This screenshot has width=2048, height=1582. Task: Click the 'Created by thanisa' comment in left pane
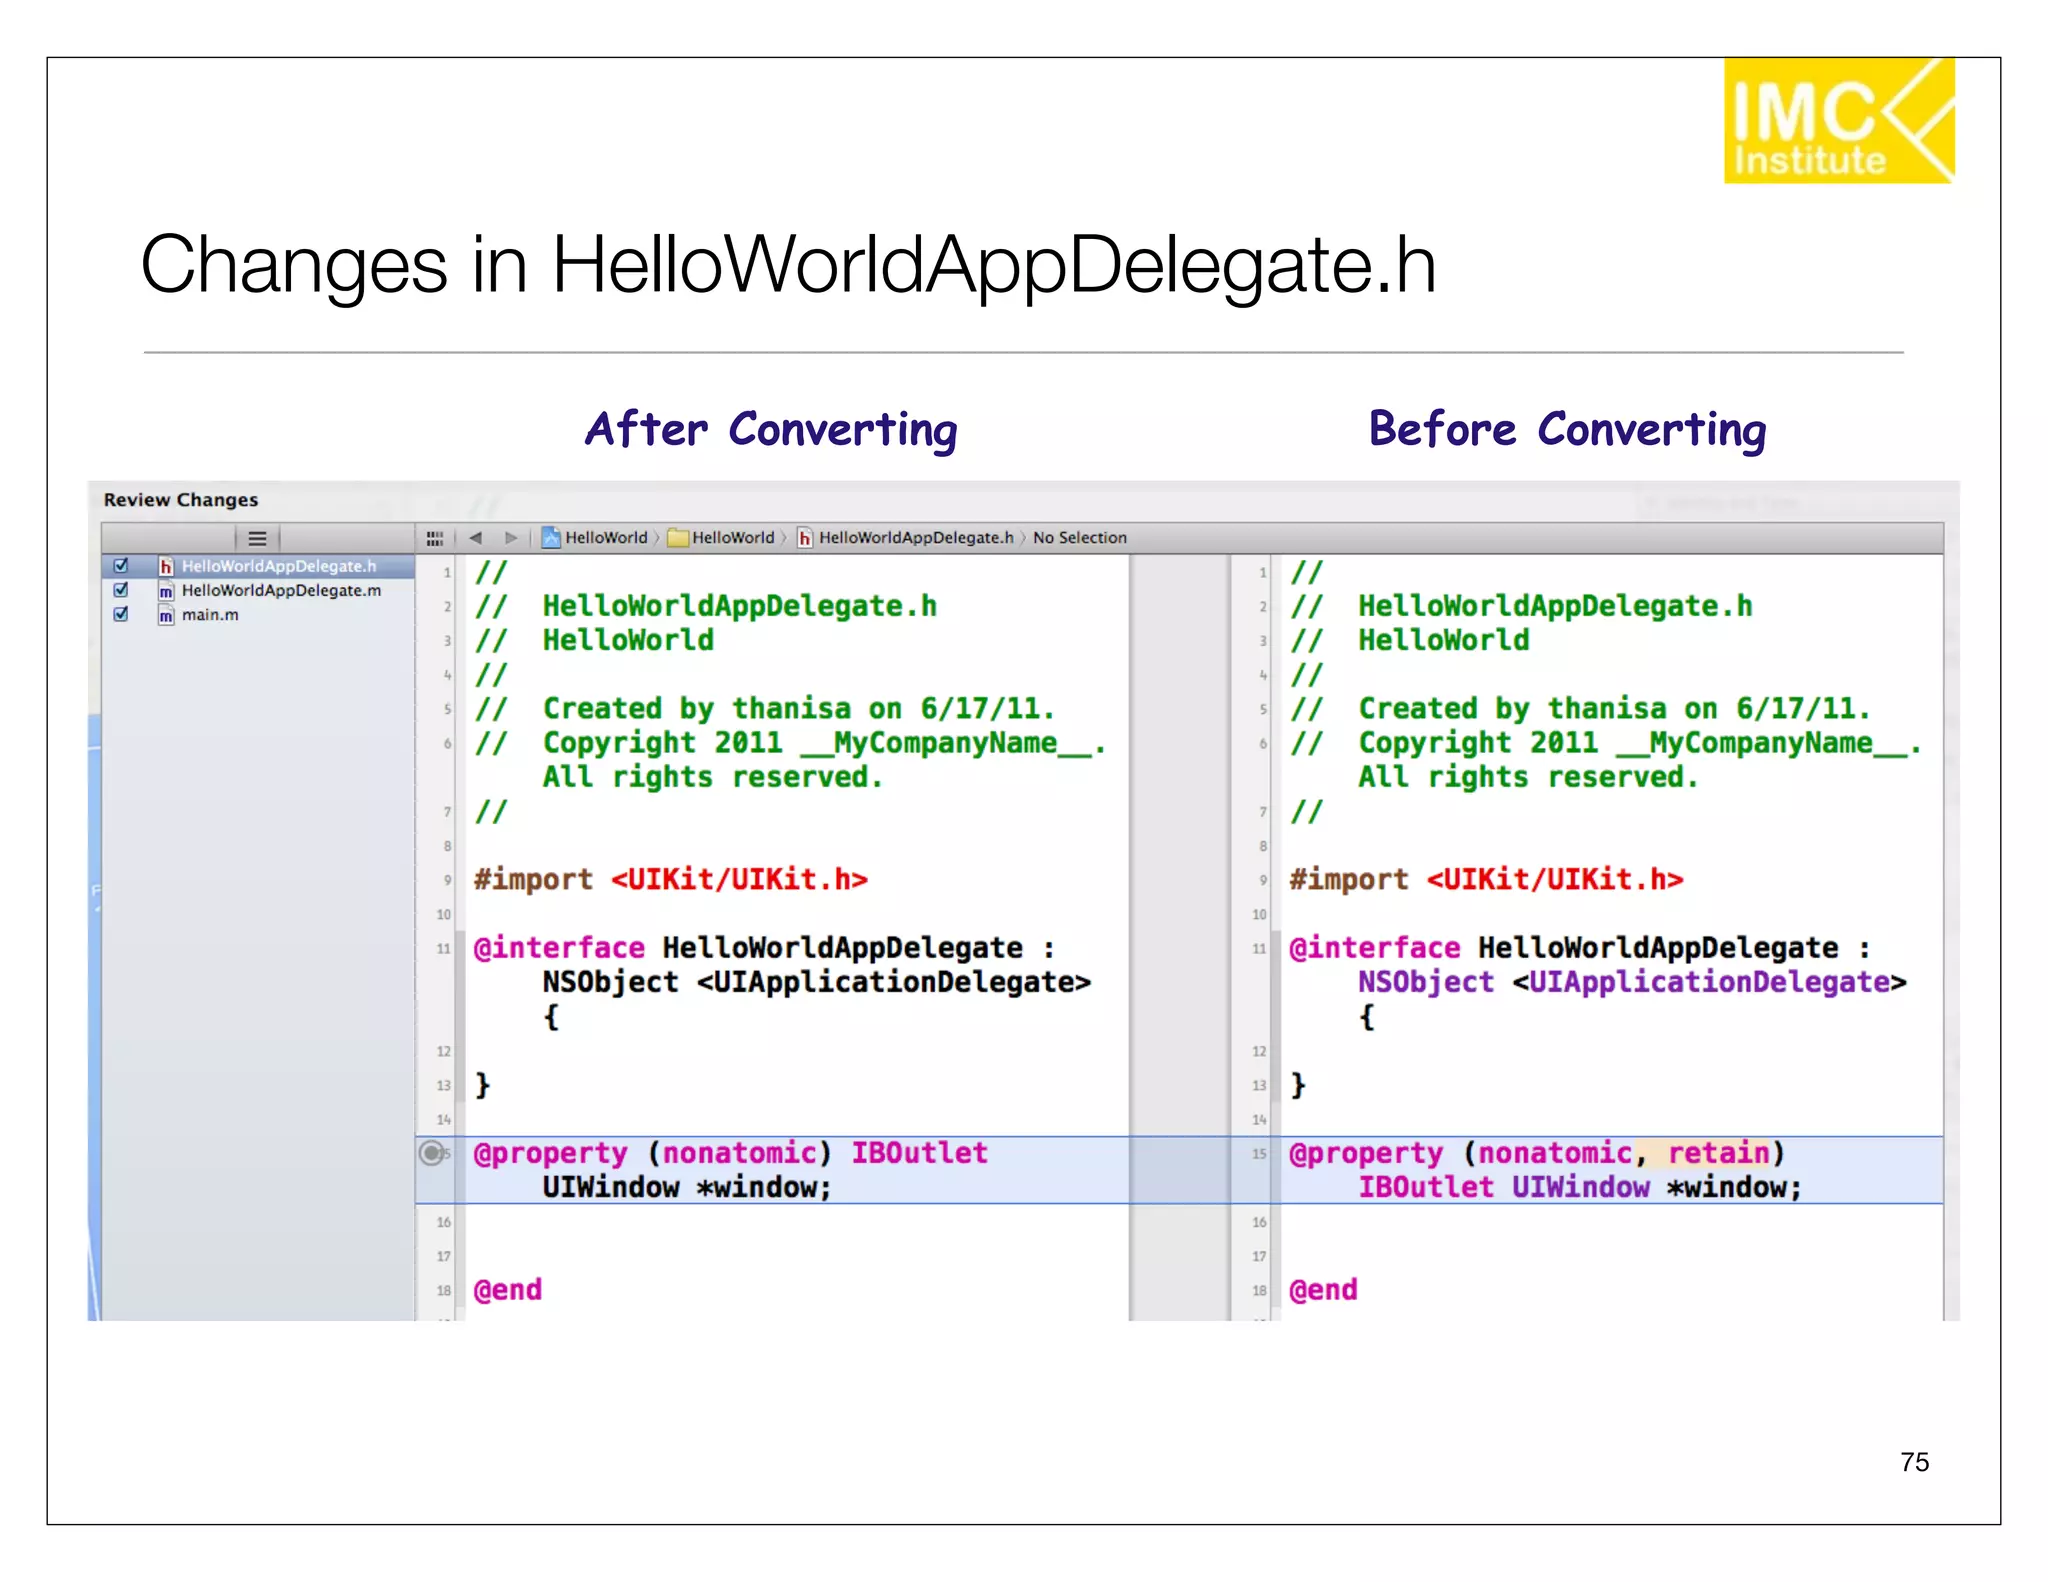point(765,709)
